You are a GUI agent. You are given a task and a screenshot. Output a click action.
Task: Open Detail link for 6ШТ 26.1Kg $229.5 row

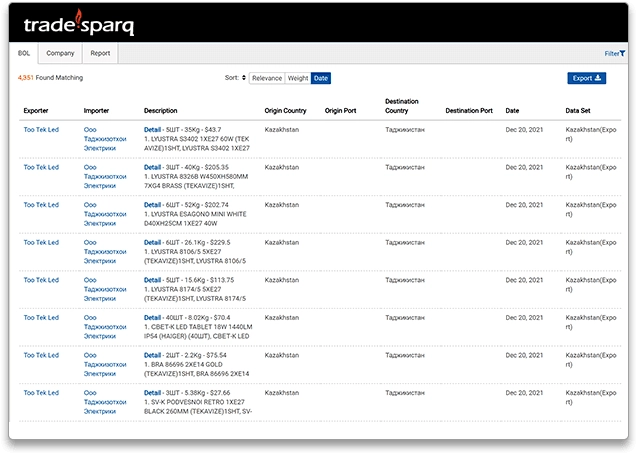(x=153, y=242)
